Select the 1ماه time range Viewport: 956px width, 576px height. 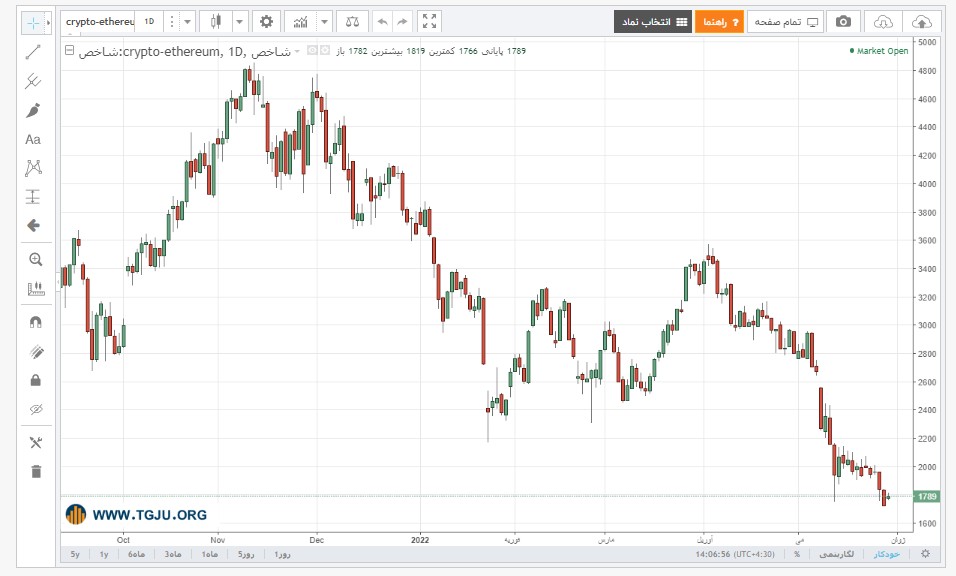210,554
